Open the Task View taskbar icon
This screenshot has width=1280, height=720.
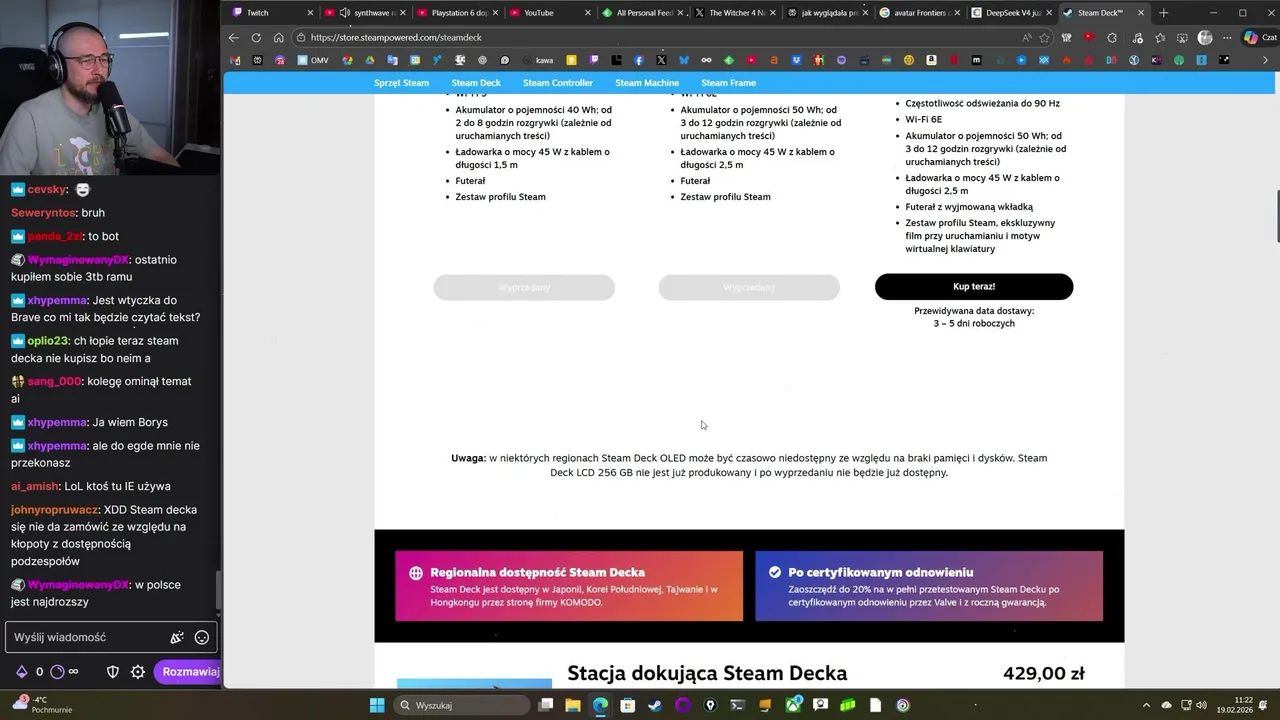[546, 705]
